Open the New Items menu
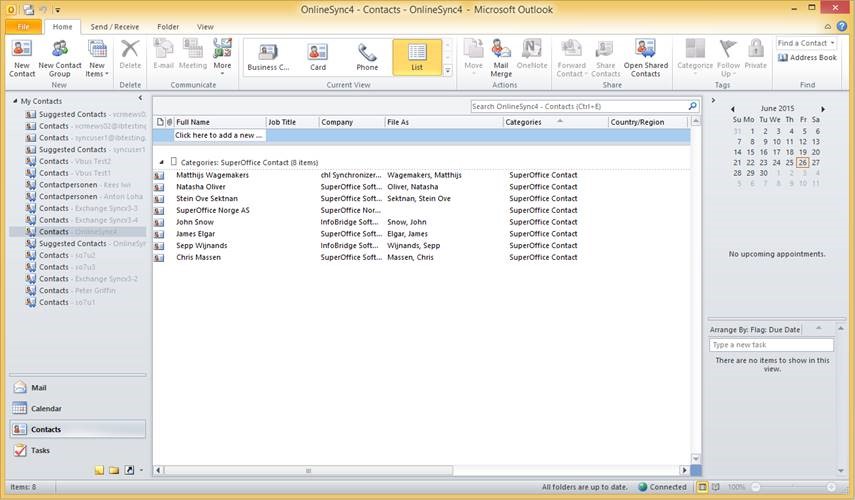Viewport: 855px width, 500px height. 97,58
